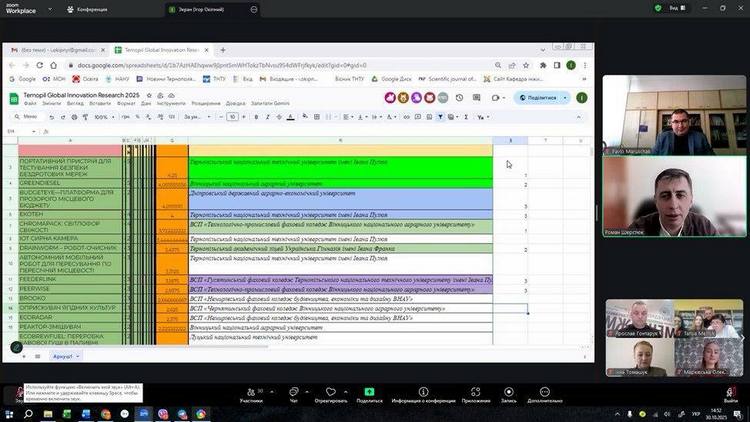Switch to the Аркуш1 sheet tab
Screen dimensions: 750x422
[63, 354]
